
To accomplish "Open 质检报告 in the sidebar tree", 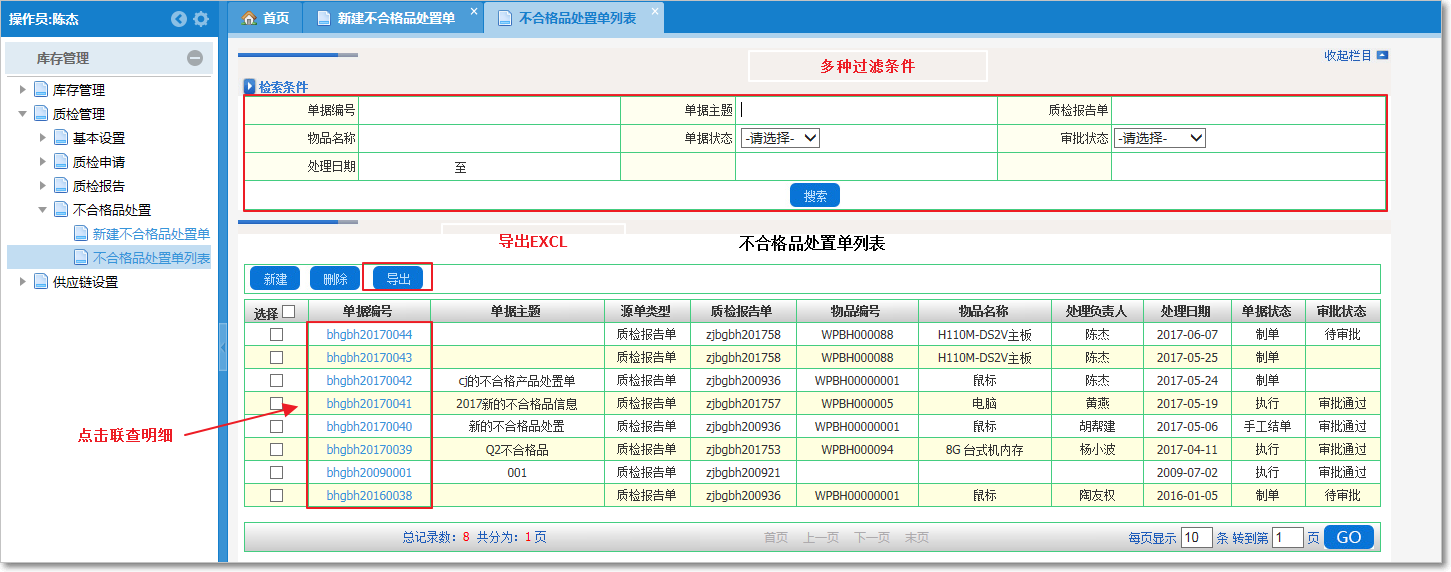I will (98, 186).
